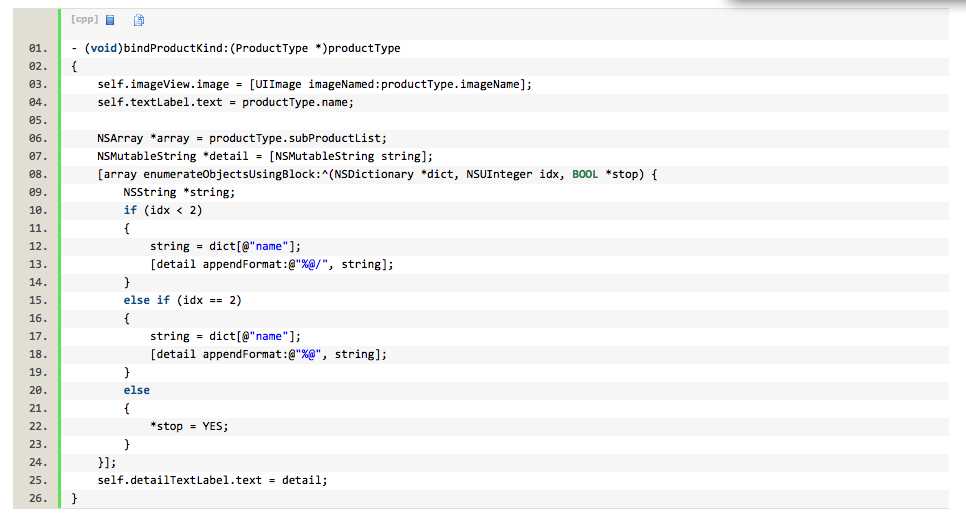The image size is (966, 531).
Task: Click the line number 26.
Action: coord(38,498)
